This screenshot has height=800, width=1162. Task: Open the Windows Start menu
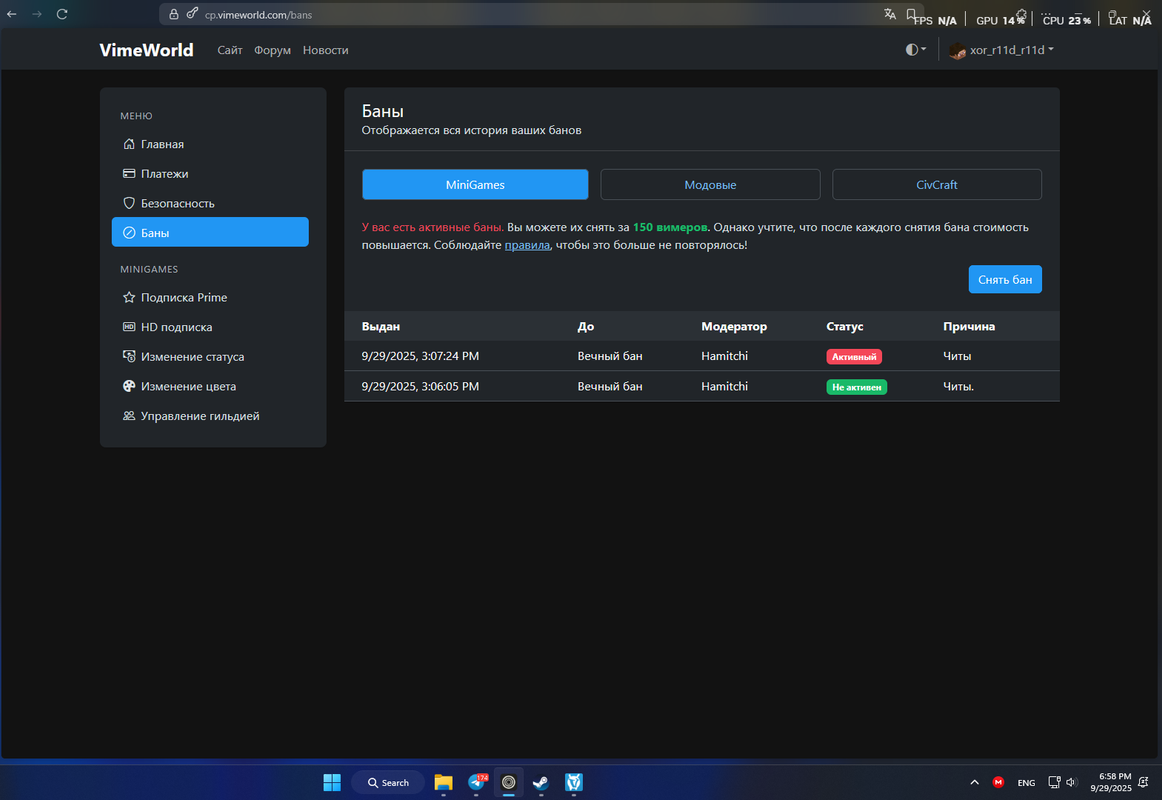pyautogui.click(x=332, y=782)
